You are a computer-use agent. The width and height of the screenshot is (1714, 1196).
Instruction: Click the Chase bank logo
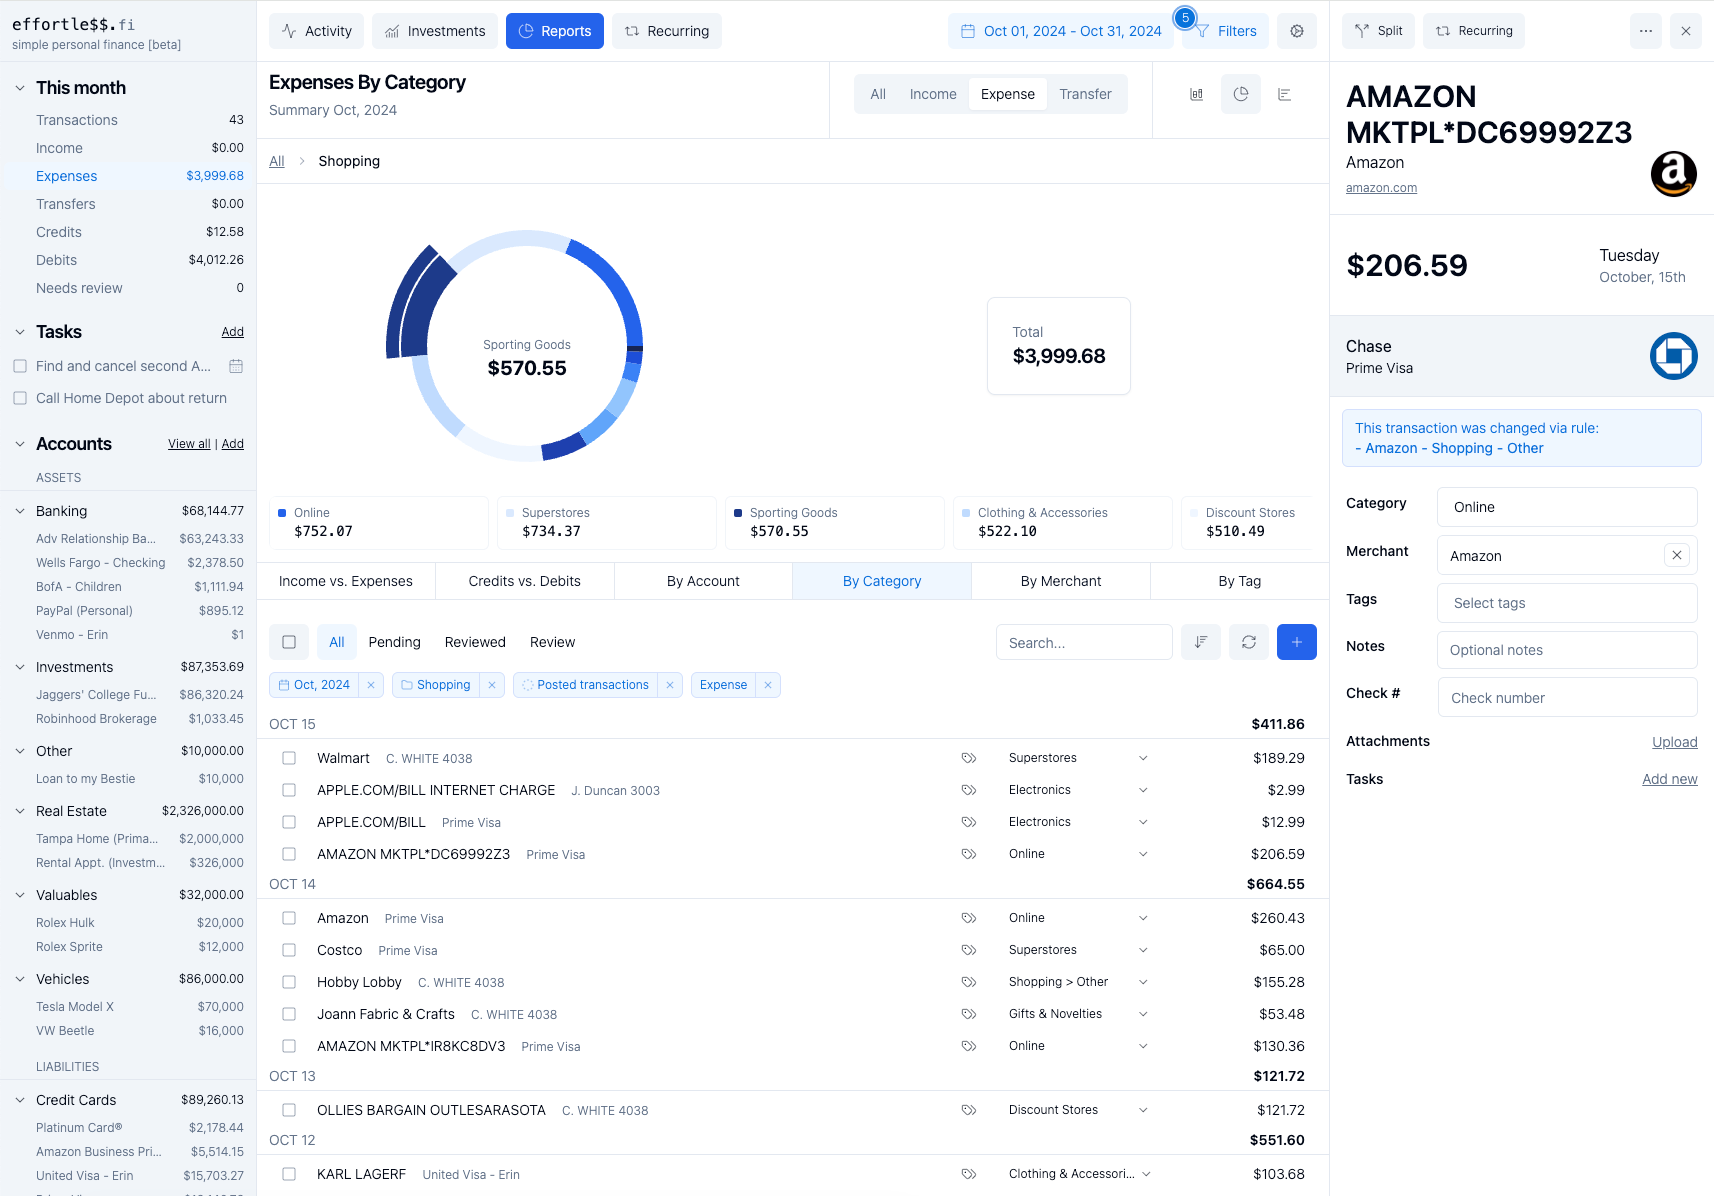coord(1673,356)
